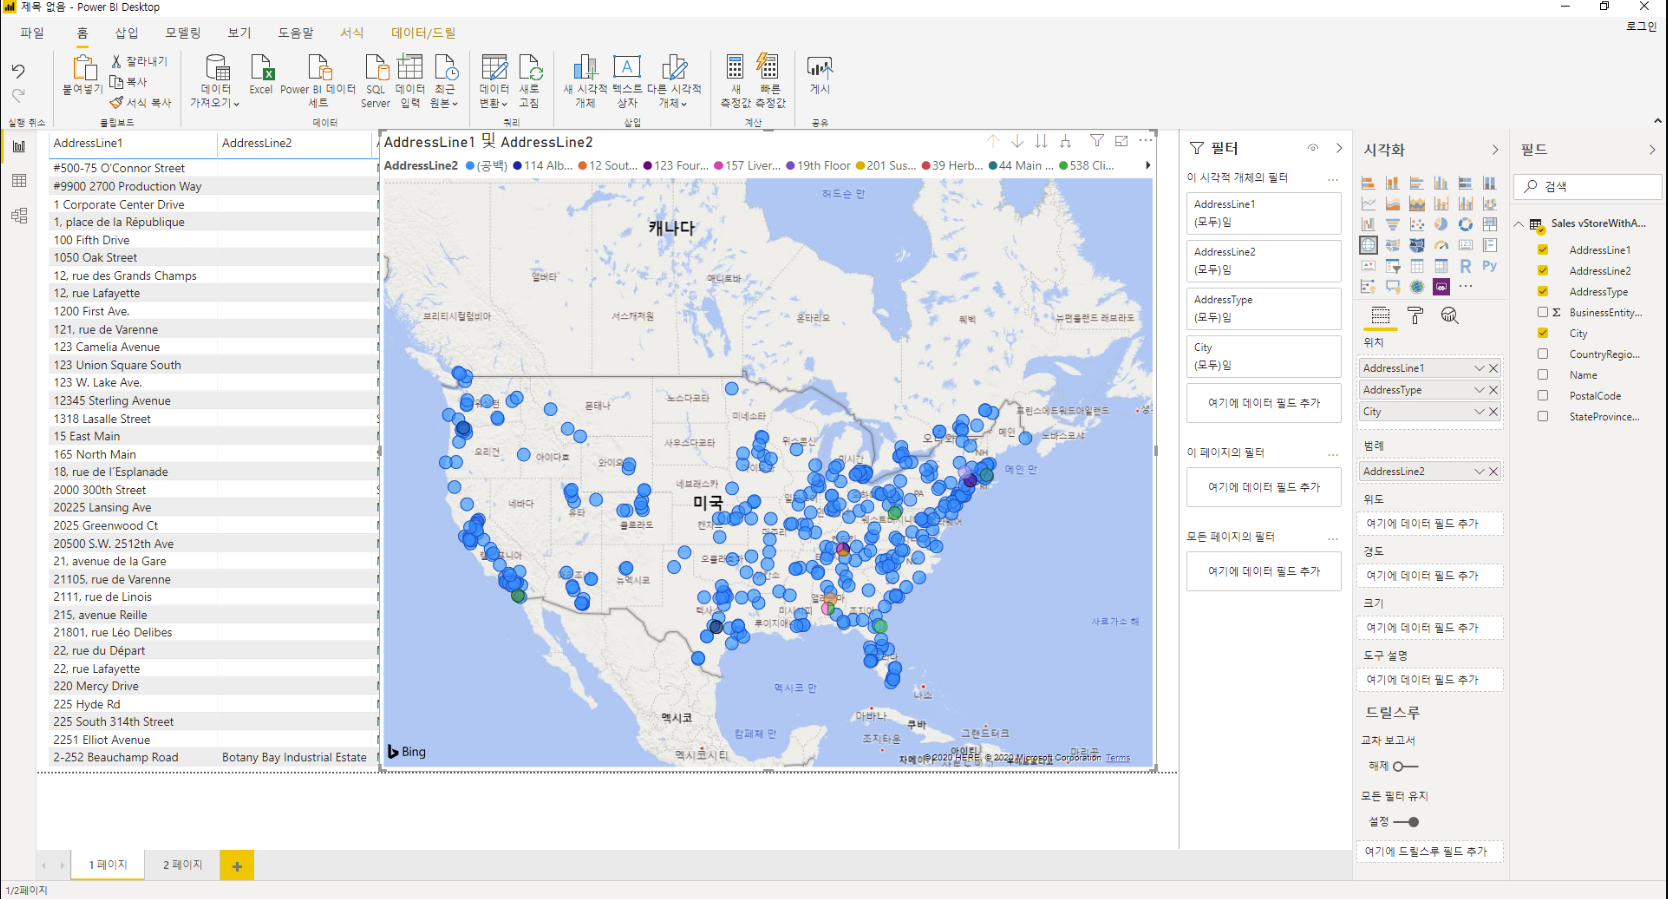
Task: Open AddressLine2 legend field dropdown arrow
Action: pos(1479,471)
